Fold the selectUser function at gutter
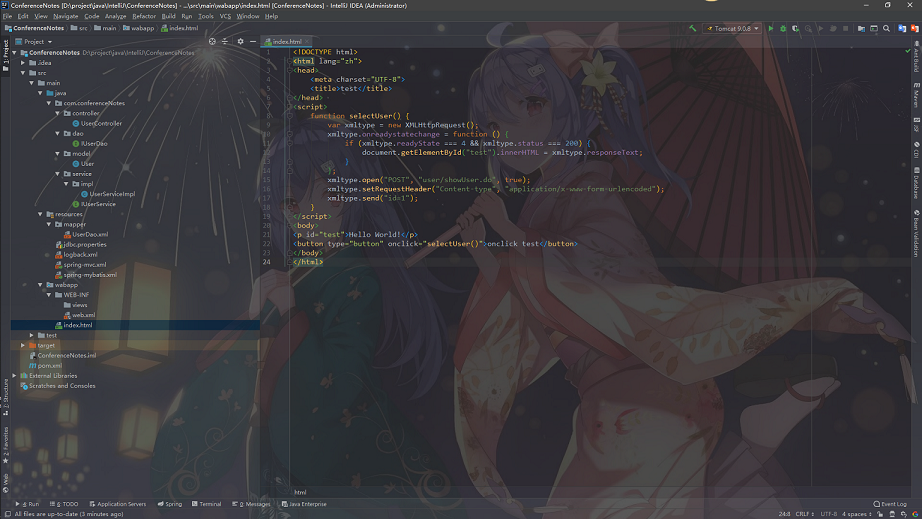Screen dimensions: 922x519 pyautogui.click(x=289, y=116)
